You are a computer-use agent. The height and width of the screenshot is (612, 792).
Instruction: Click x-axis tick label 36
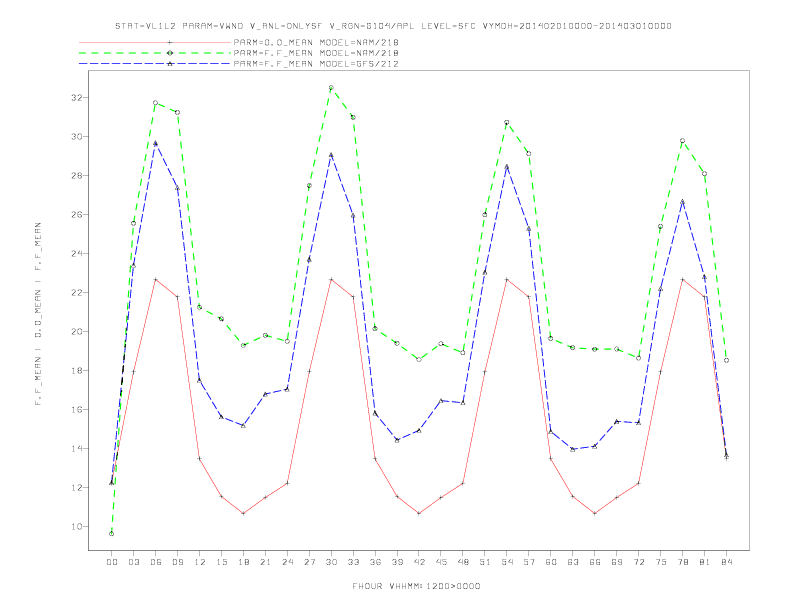(375, 562)
